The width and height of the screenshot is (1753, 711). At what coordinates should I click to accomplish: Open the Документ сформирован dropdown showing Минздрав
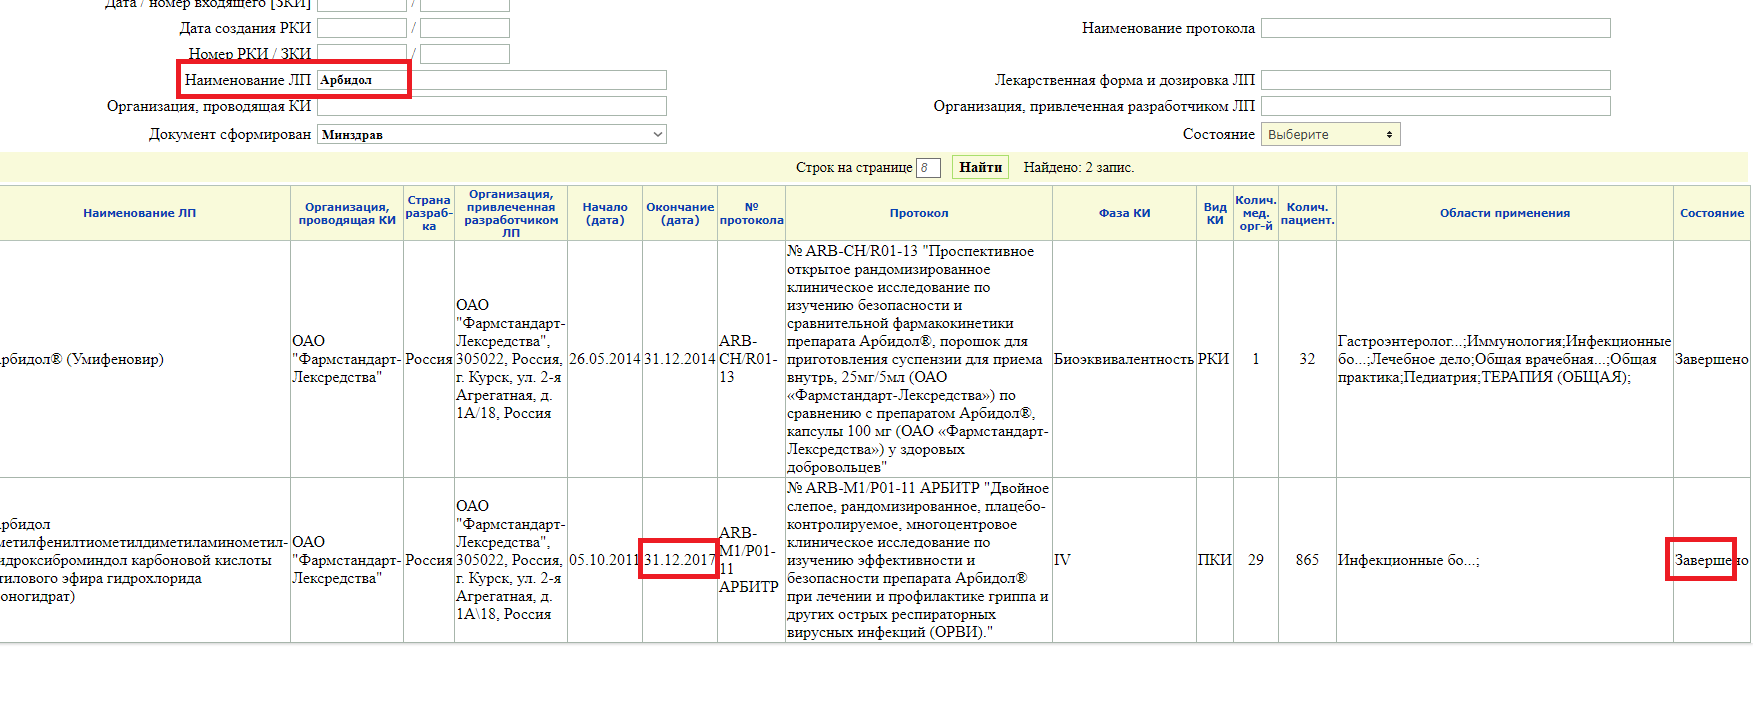tap(491, 134)
